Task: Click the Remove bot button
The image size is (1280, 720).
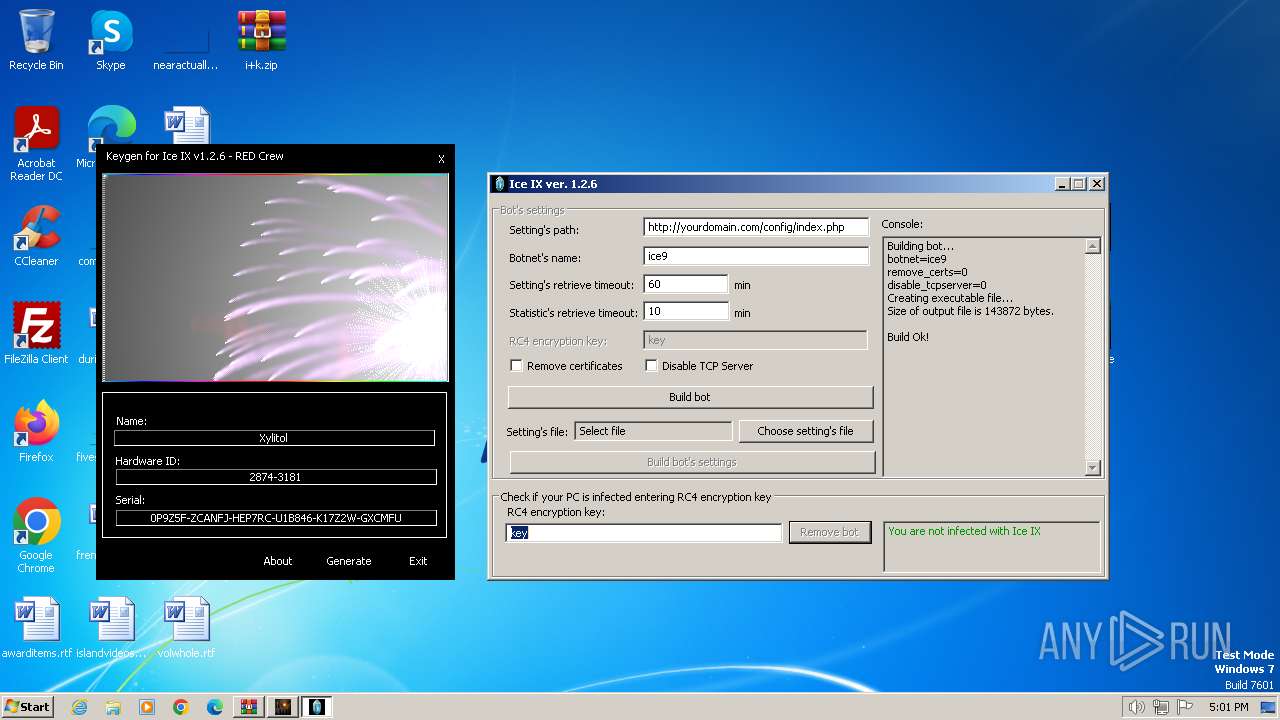Action: (829, 532)
